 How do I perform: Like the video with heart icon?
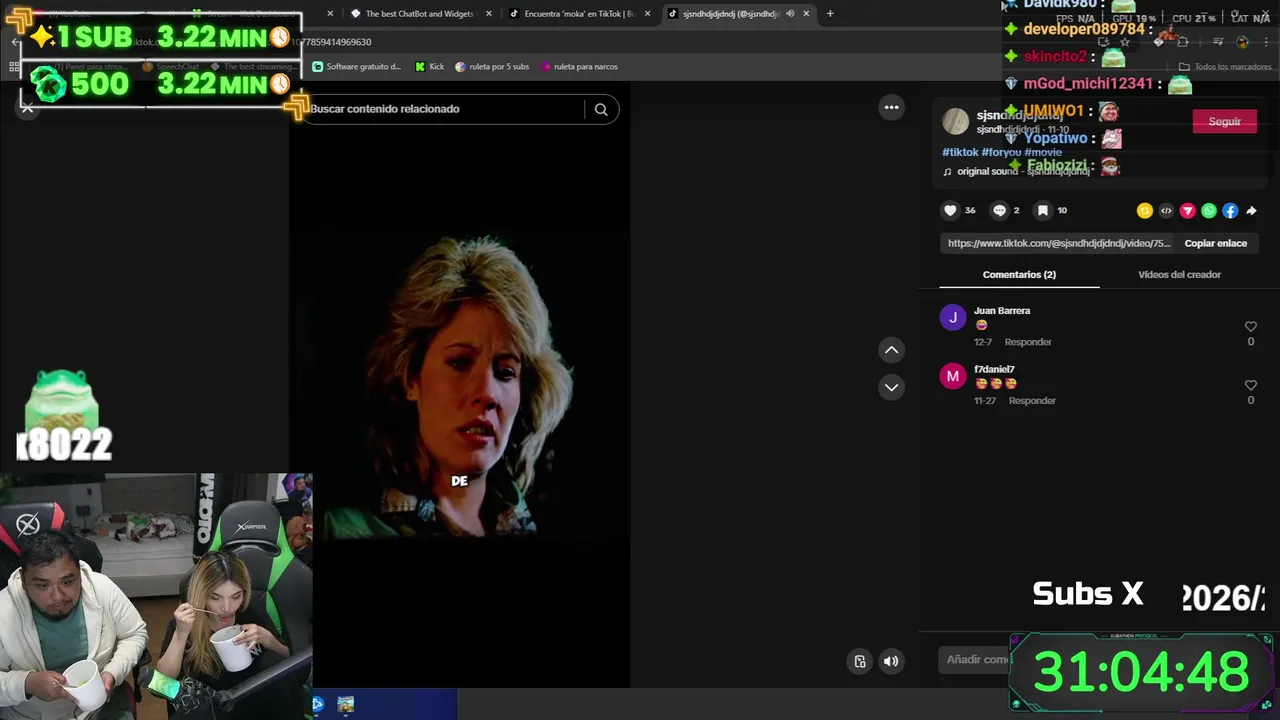click(950, 210)
